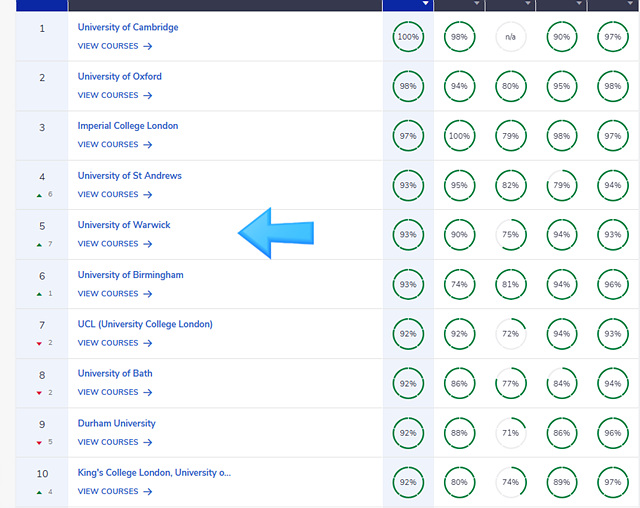View courses for University of Cambridge
Viewport: 640px width, 508px height.
coord(115,46)
